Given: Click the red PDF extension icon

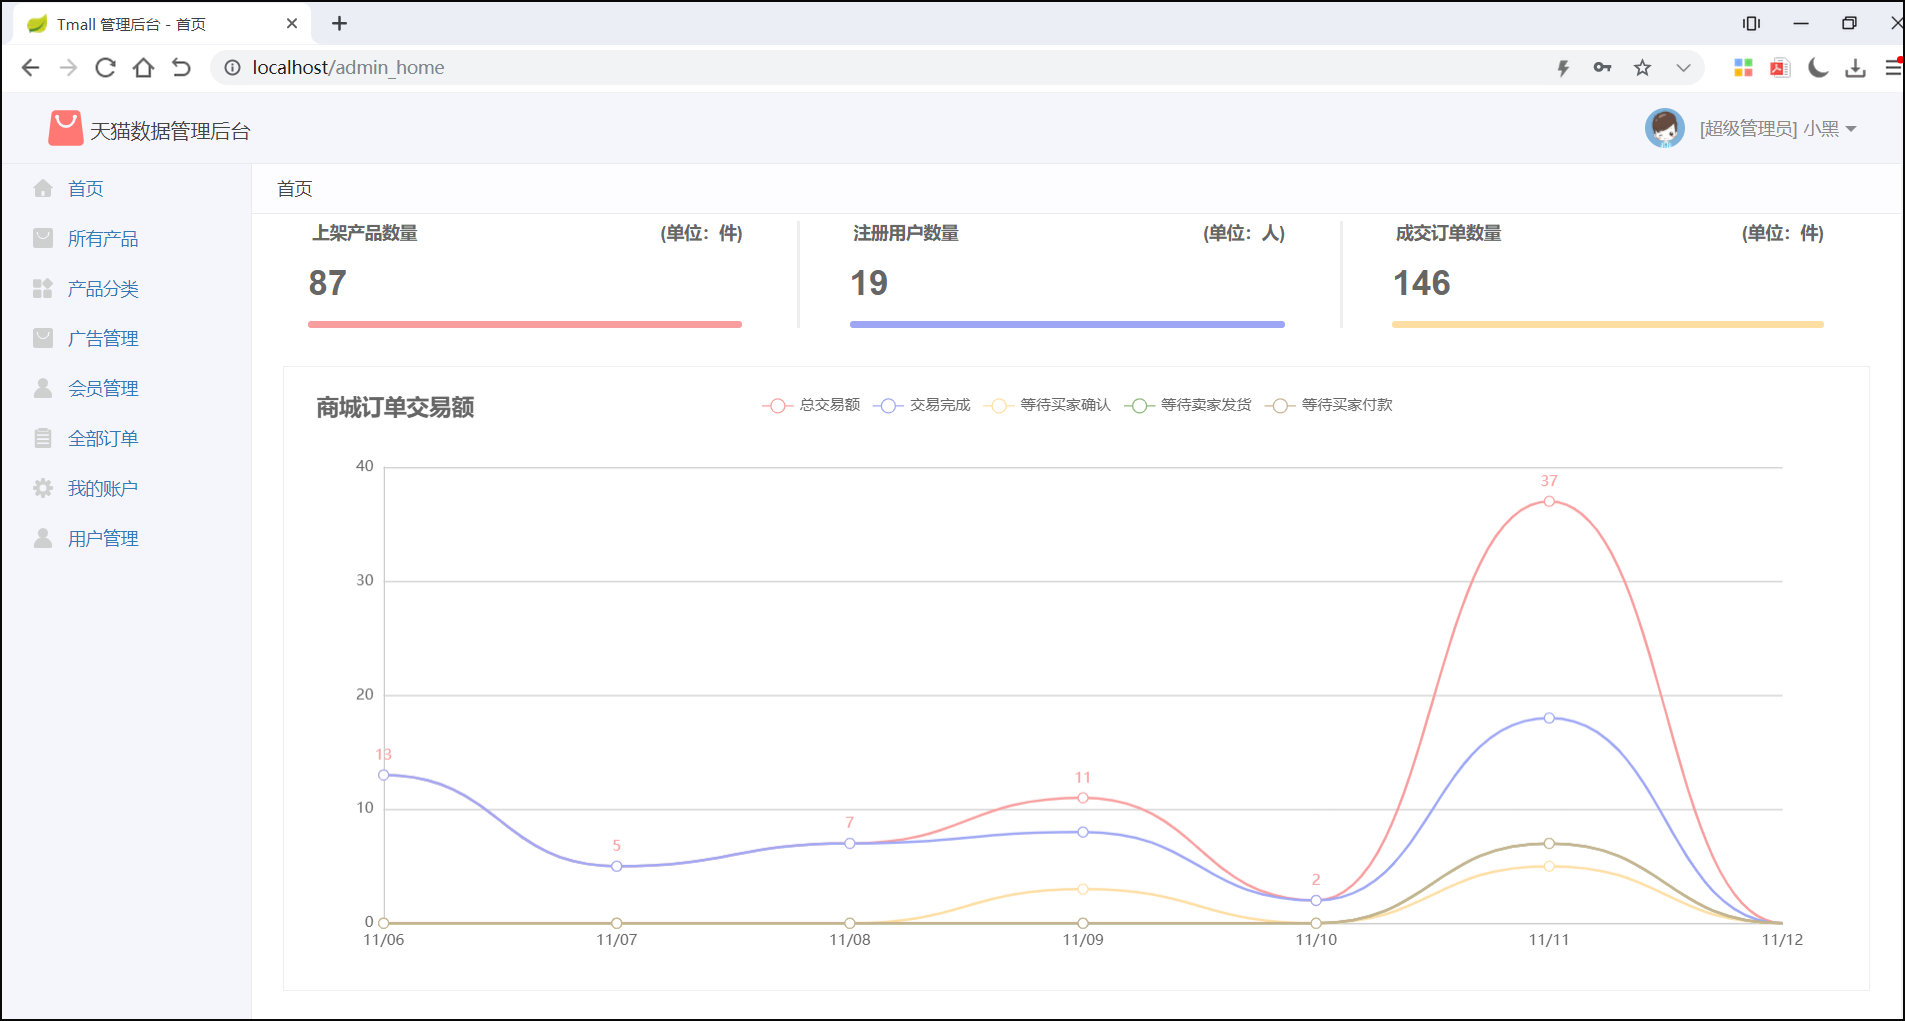Looking at the screenshot, I should click(x=1780, y=67).
